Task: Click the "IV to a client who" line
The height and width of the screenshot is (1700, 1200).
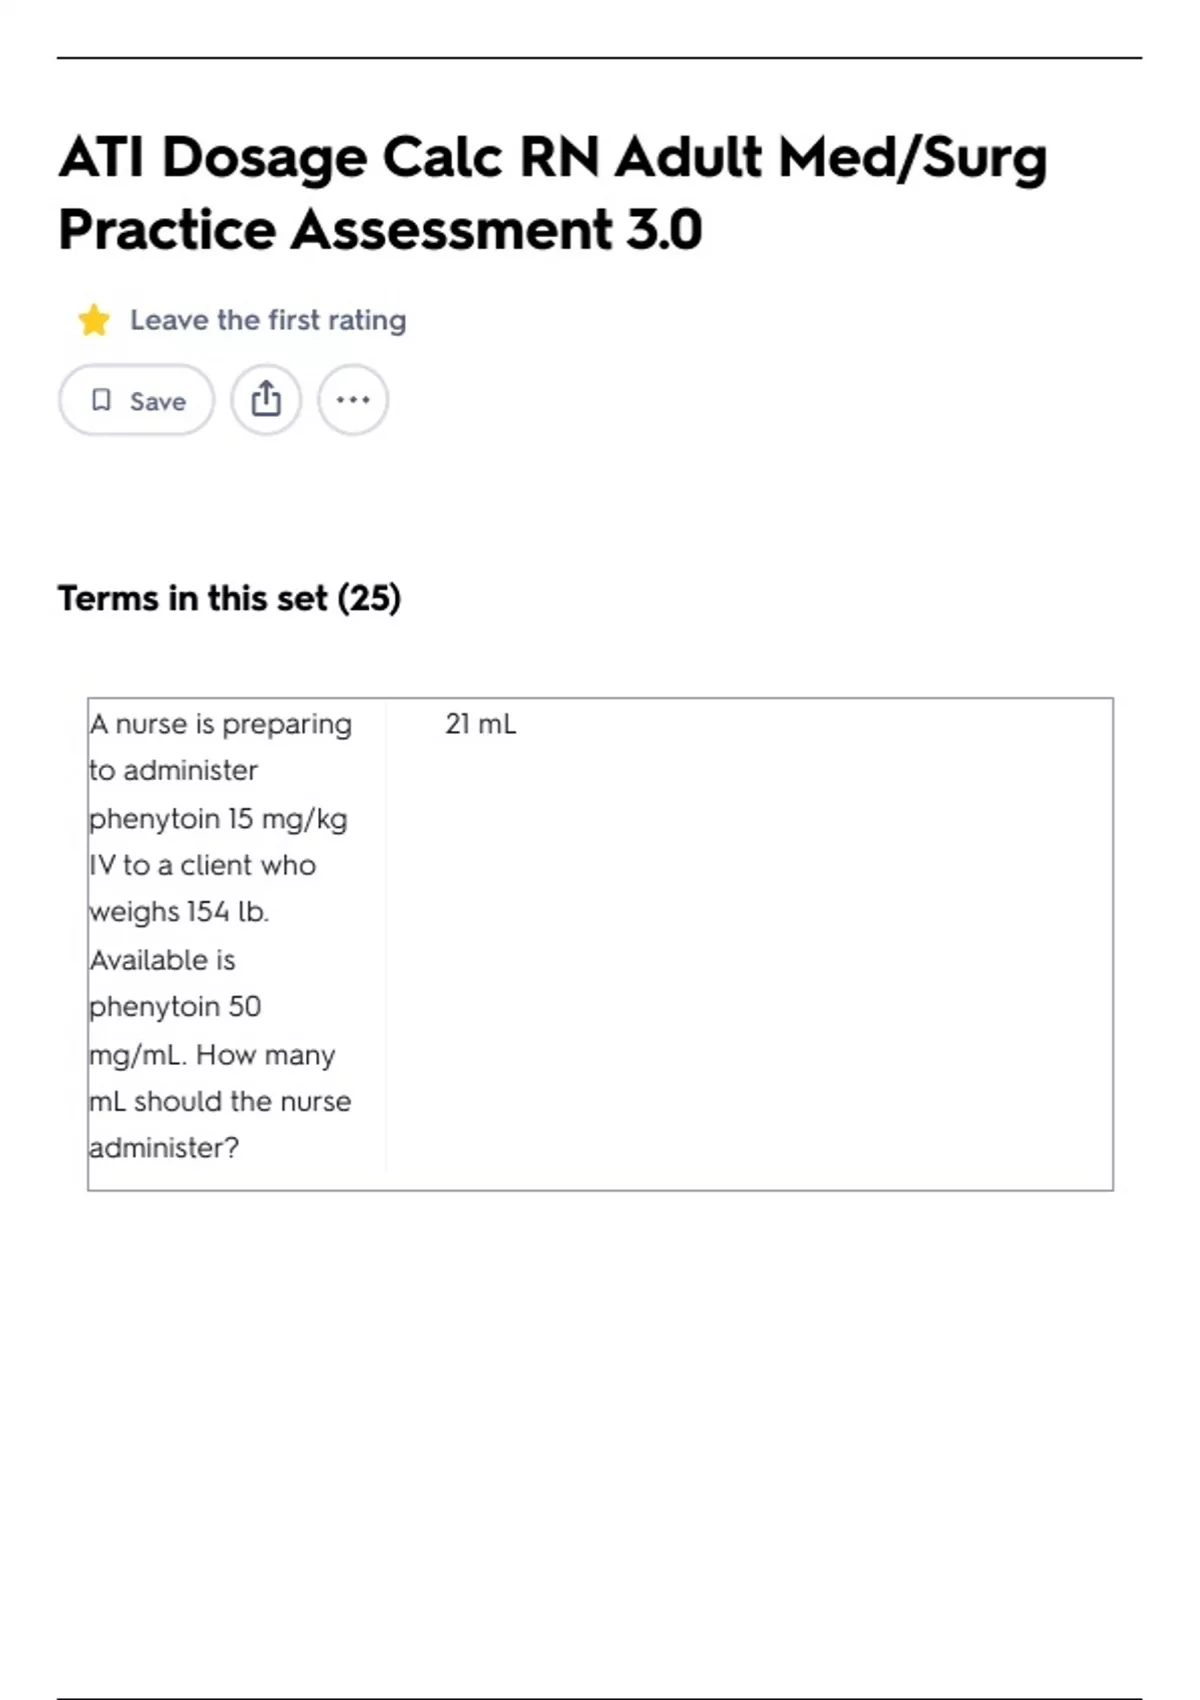Action: point(203,865)
